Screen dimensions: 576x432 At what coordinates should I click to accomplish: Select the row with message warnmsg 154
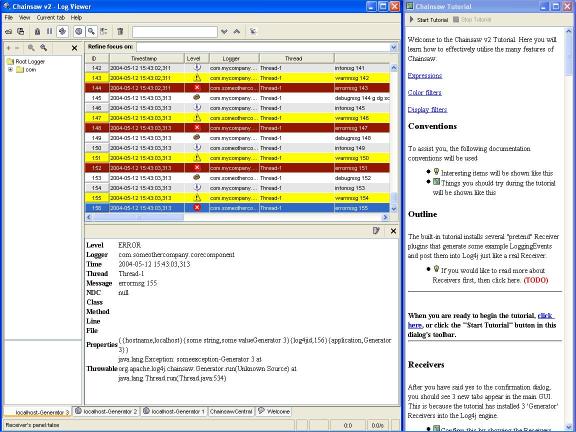(237, 198)
